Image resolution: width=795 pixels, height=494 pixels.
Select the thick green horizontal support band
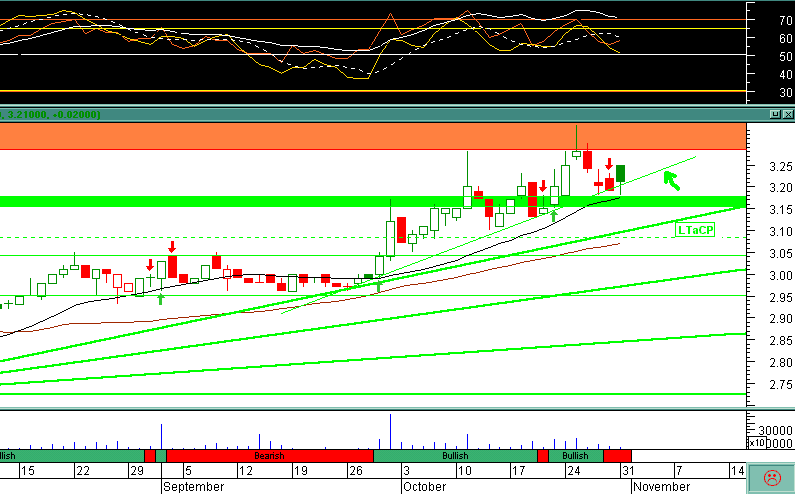(x=373, y=201)
